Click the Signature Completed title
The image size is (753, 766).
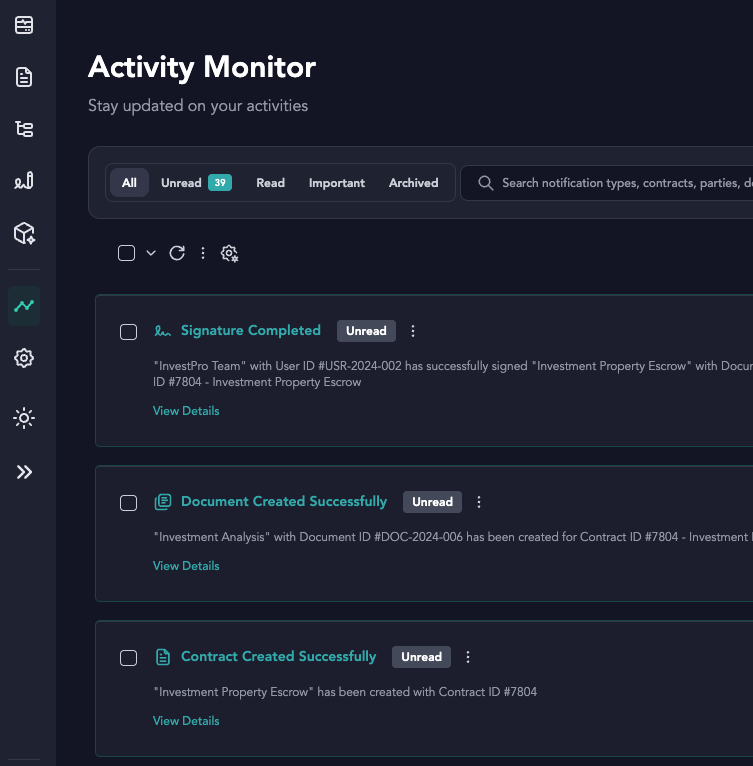point(251,331)
